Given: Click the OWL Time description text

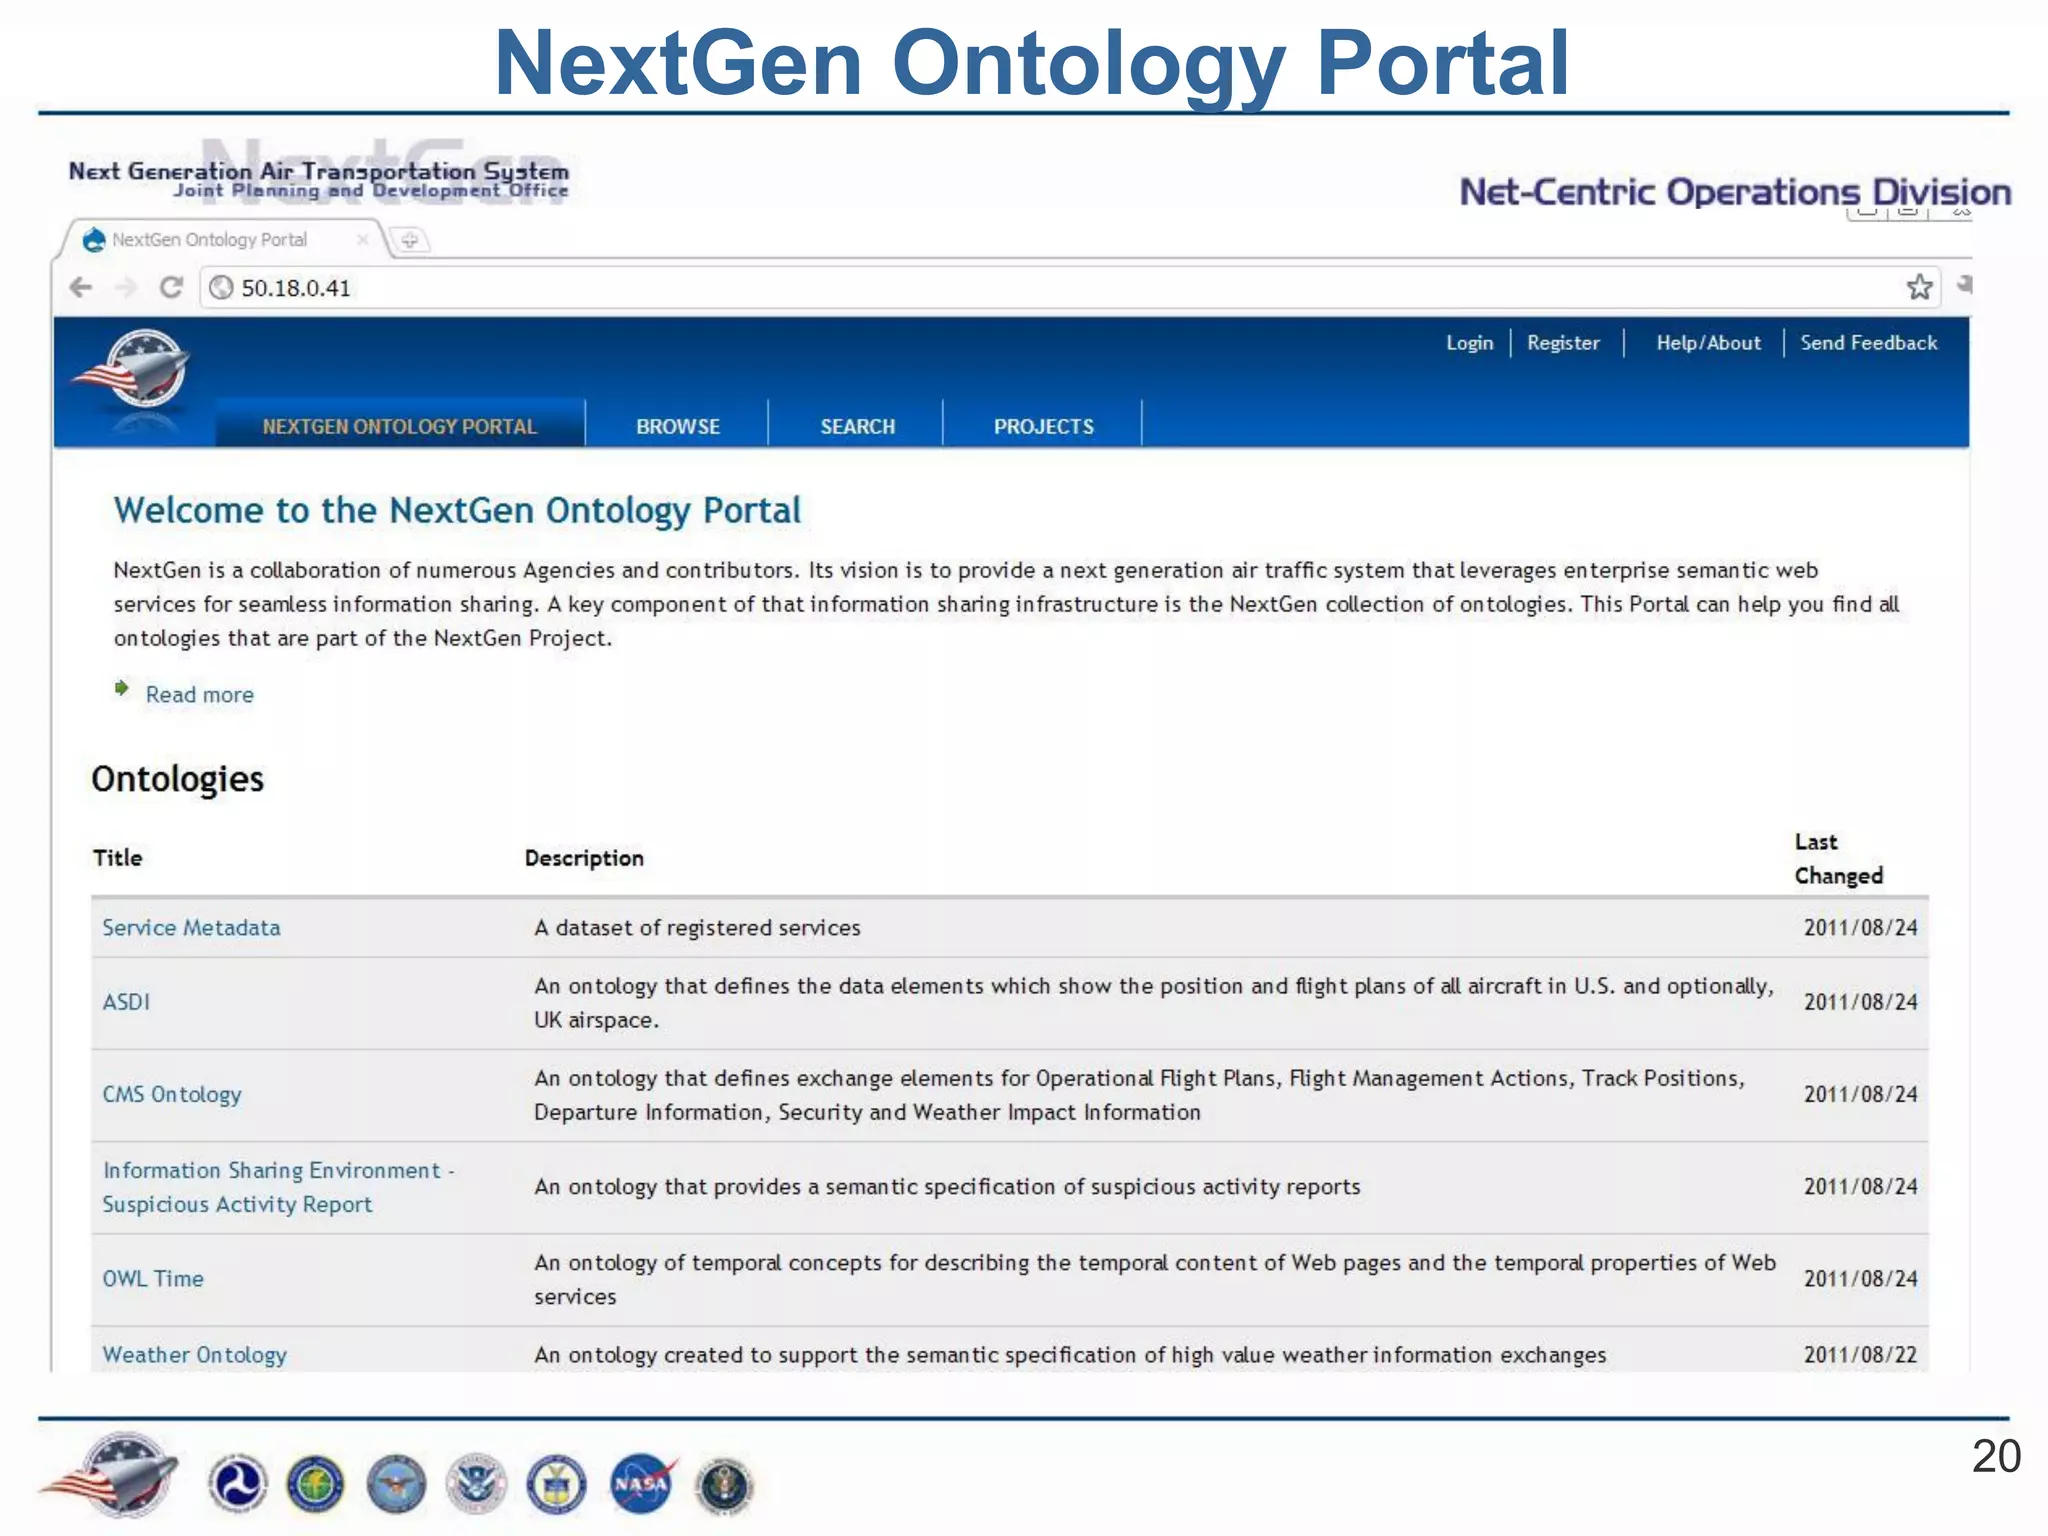Looking at the screenshot, I should click(x=1155, y=1280).
